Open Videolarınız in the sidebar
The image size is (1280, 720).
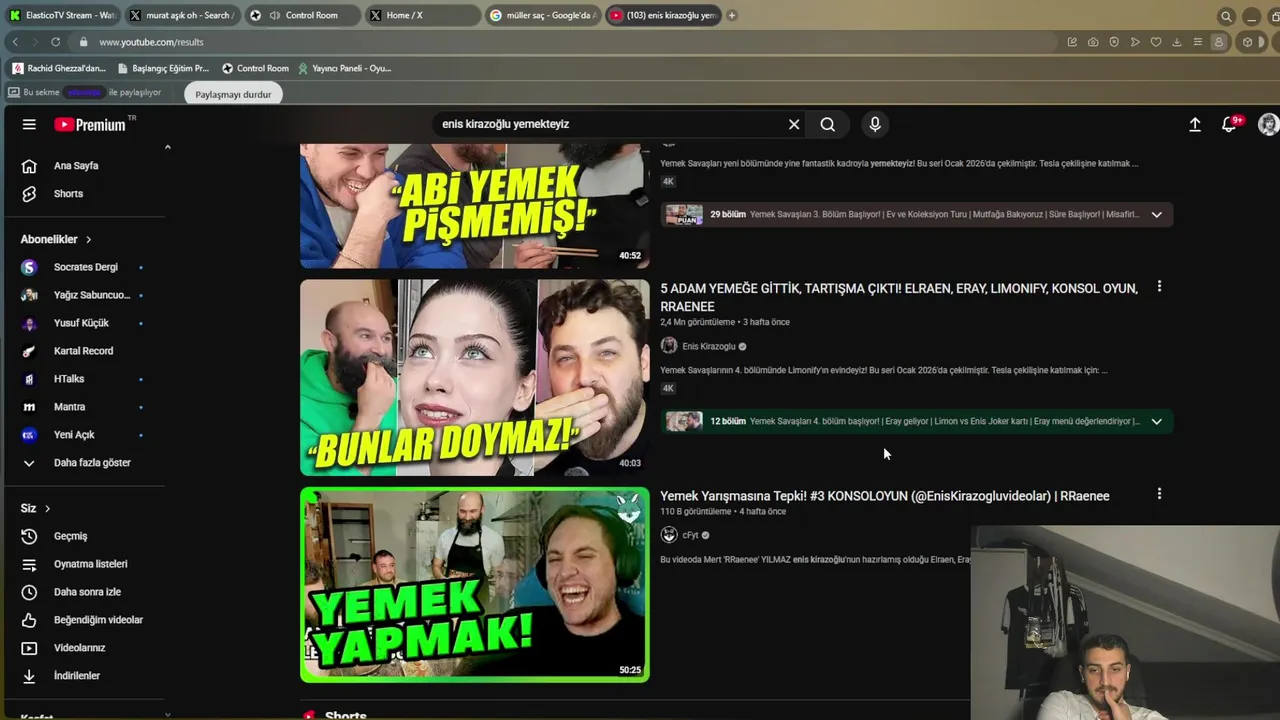point(82,648)
